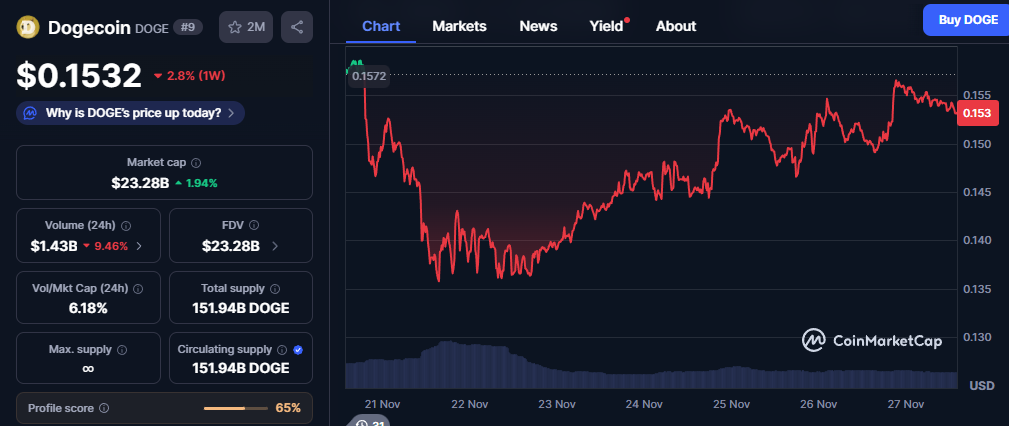This screenshot has height=426, width=1009.
Task: Click the CoinMarketCap watermark on chart
Action: 872,340
